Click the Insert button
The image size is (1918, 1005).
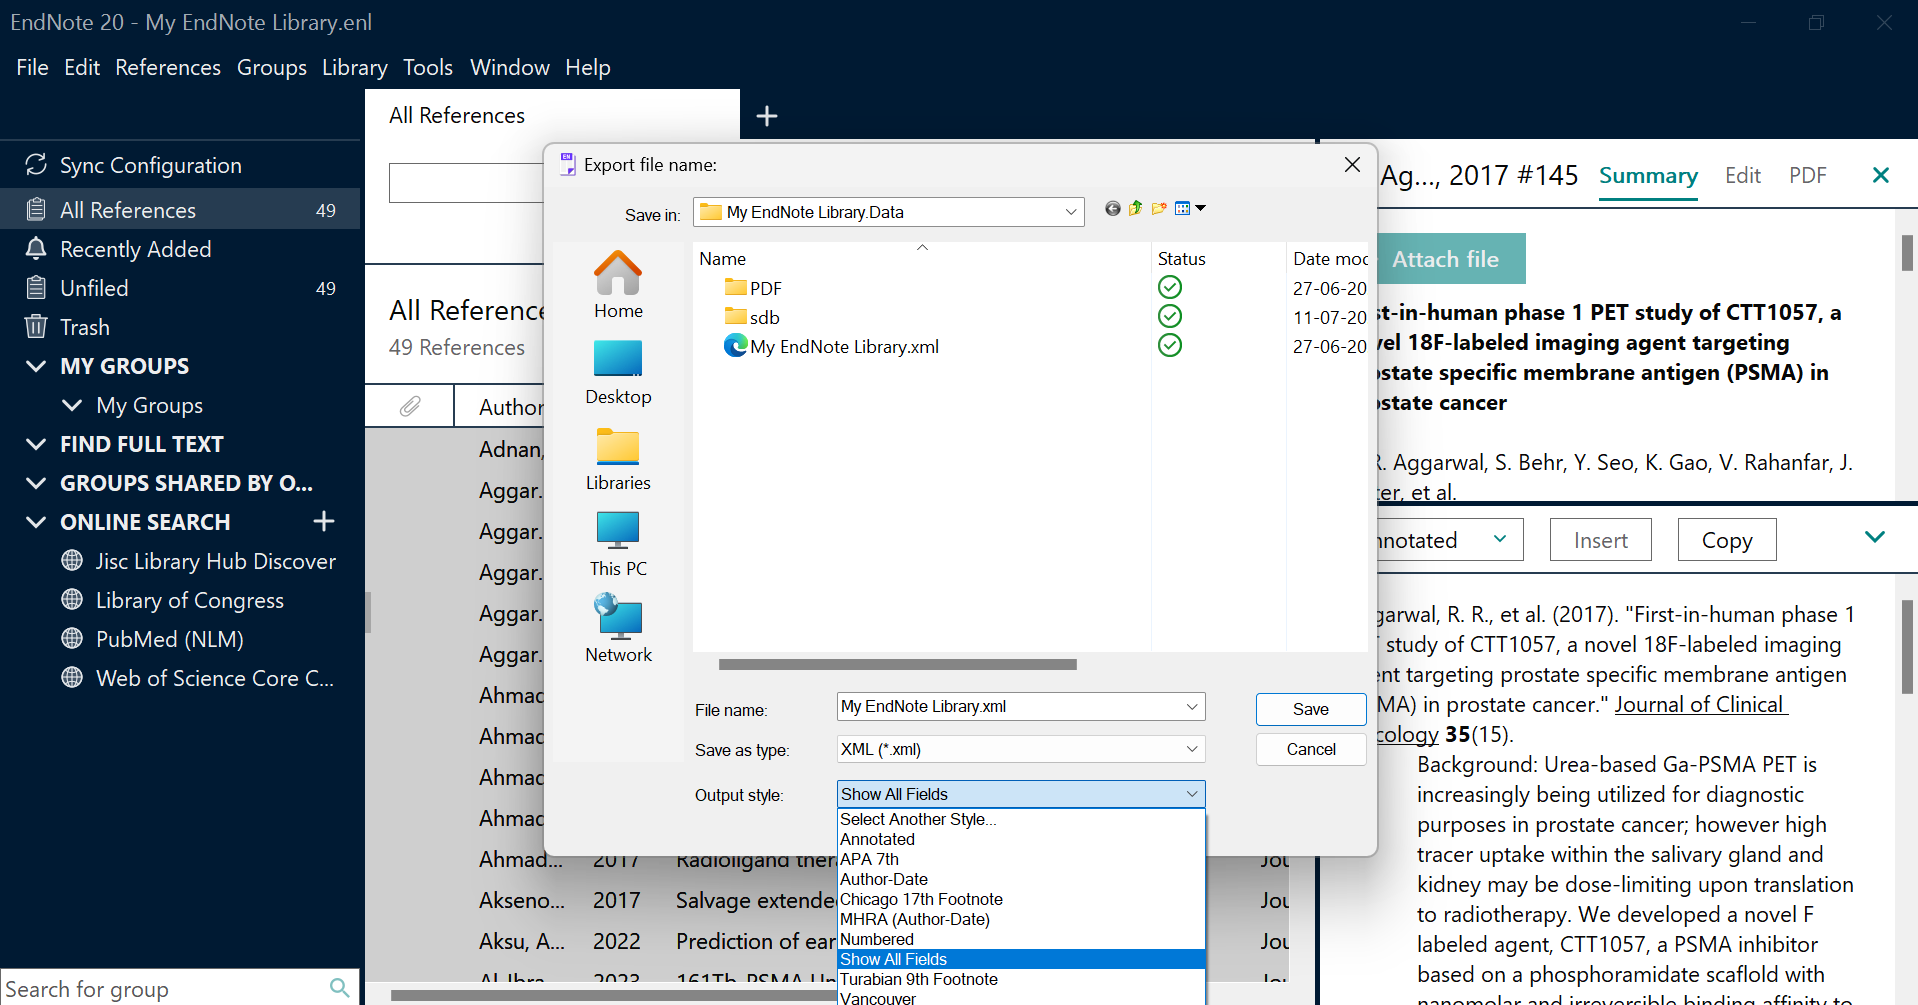[1601, 540]
